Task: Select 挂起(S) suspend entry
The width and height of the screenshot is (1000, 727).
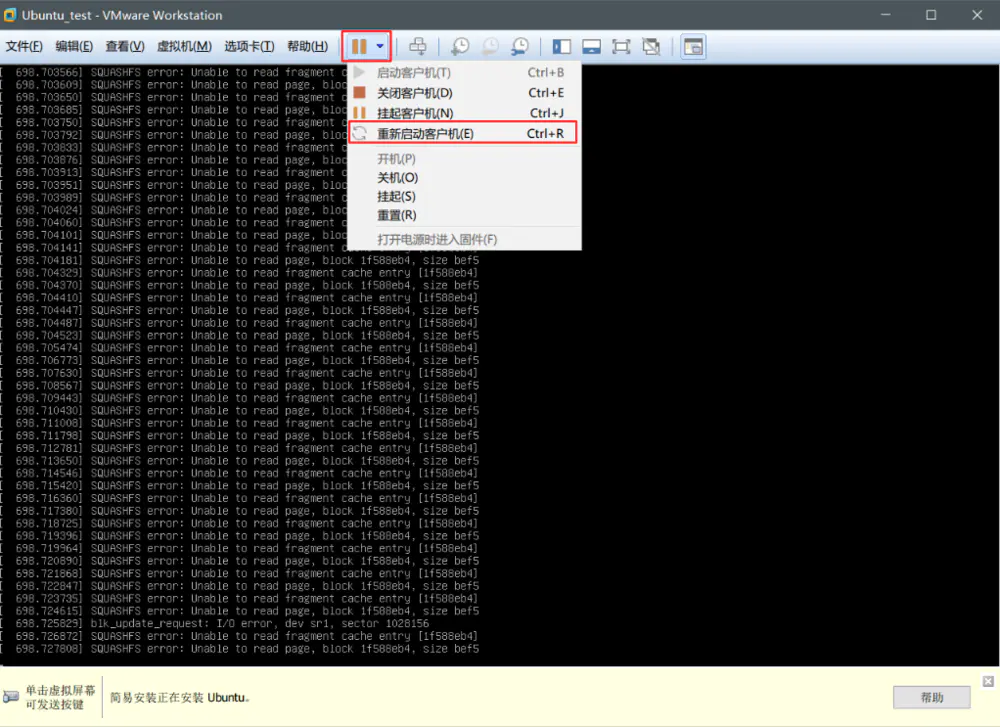Action: pos(464,196)
